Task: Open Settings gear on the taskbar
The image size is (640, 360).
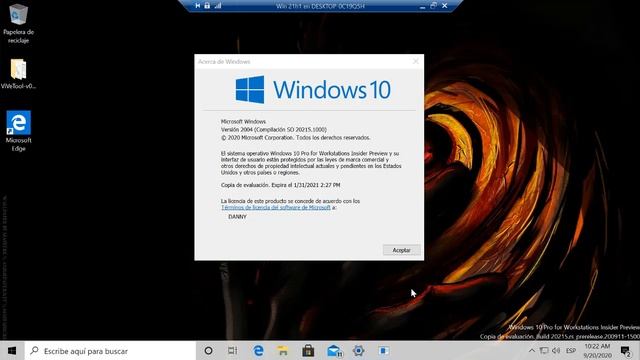Action: [x=358, y=351]
